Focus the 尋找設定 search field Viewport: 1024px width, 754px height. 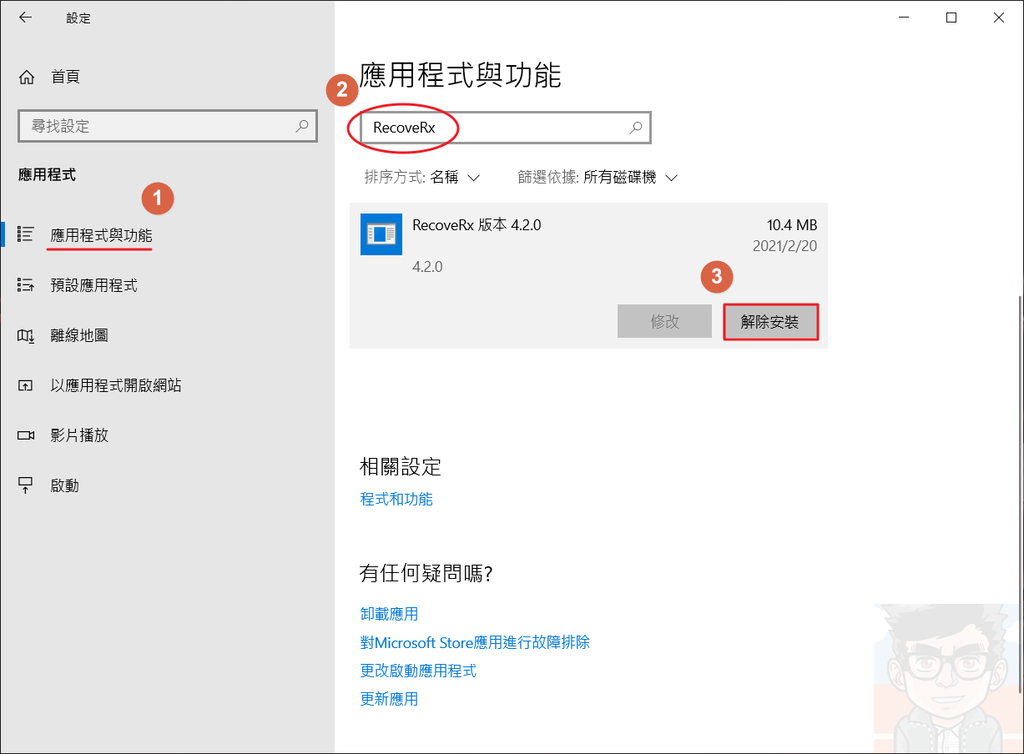coord(168,126)
